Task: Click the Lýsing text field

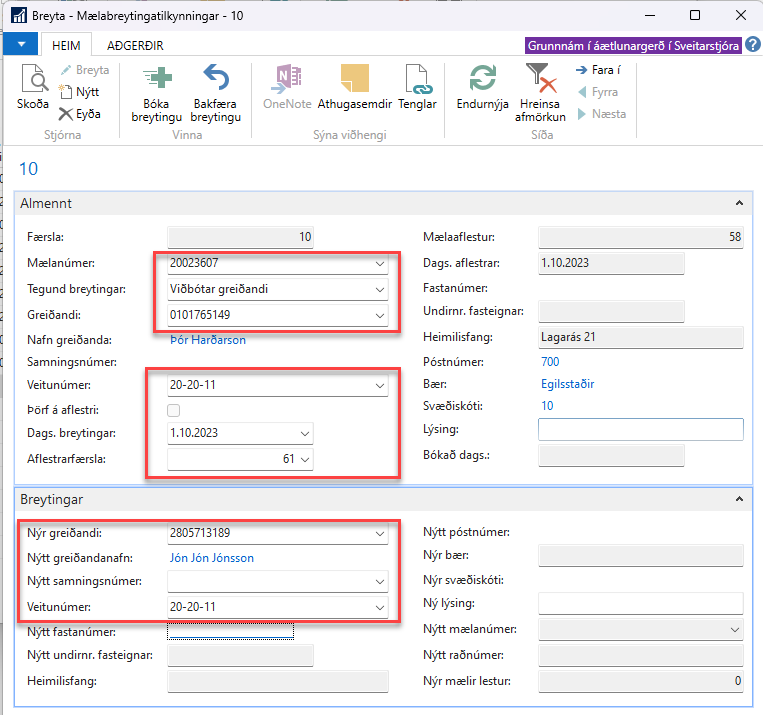Action: point(640,430)
